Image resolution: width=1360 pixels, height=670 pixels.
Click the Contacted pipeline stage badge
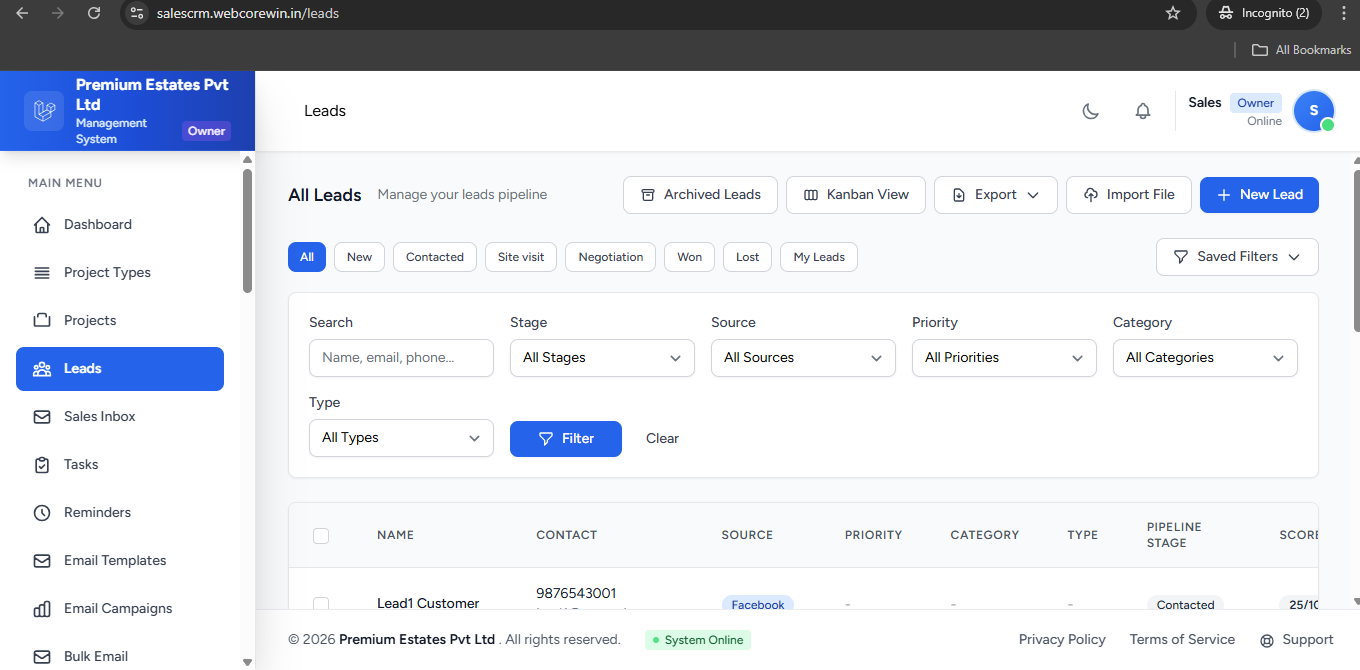[1185, 603]
